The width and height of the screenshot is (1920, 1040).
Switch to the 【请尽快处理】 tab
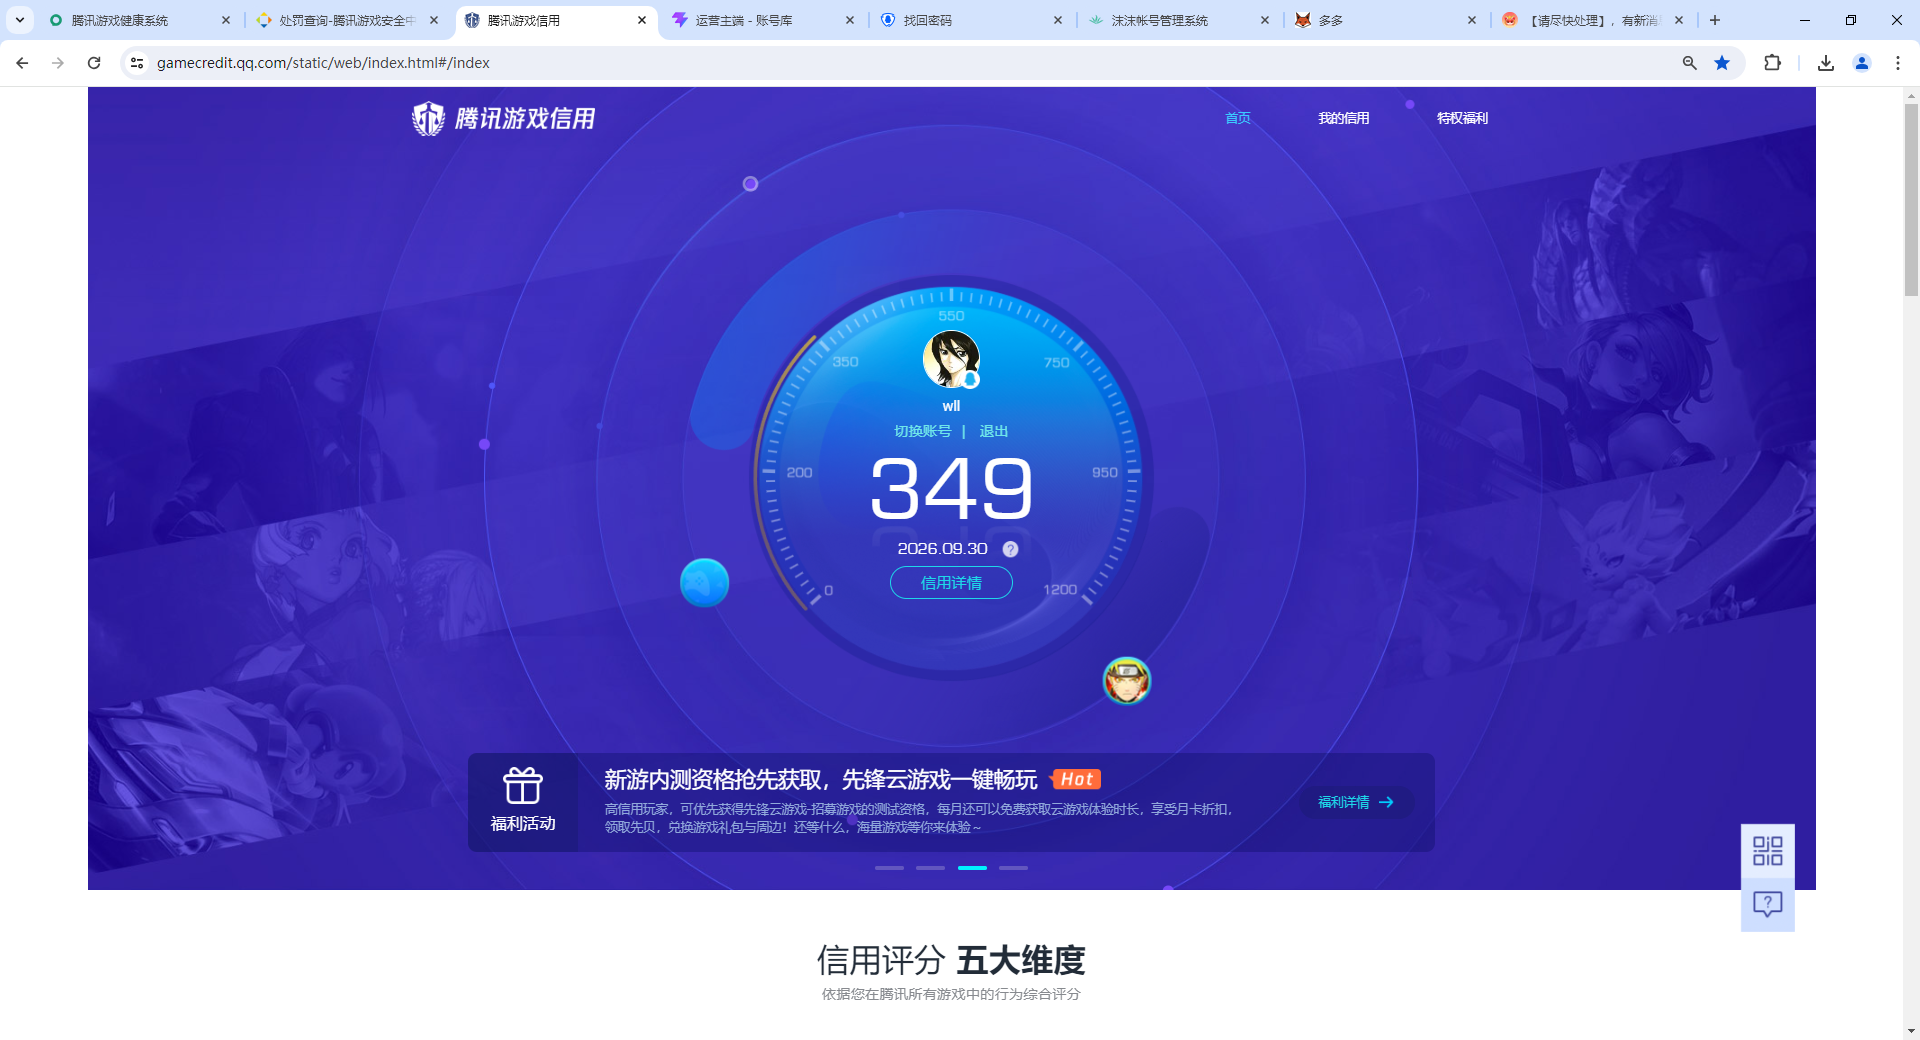point(1593,20)
